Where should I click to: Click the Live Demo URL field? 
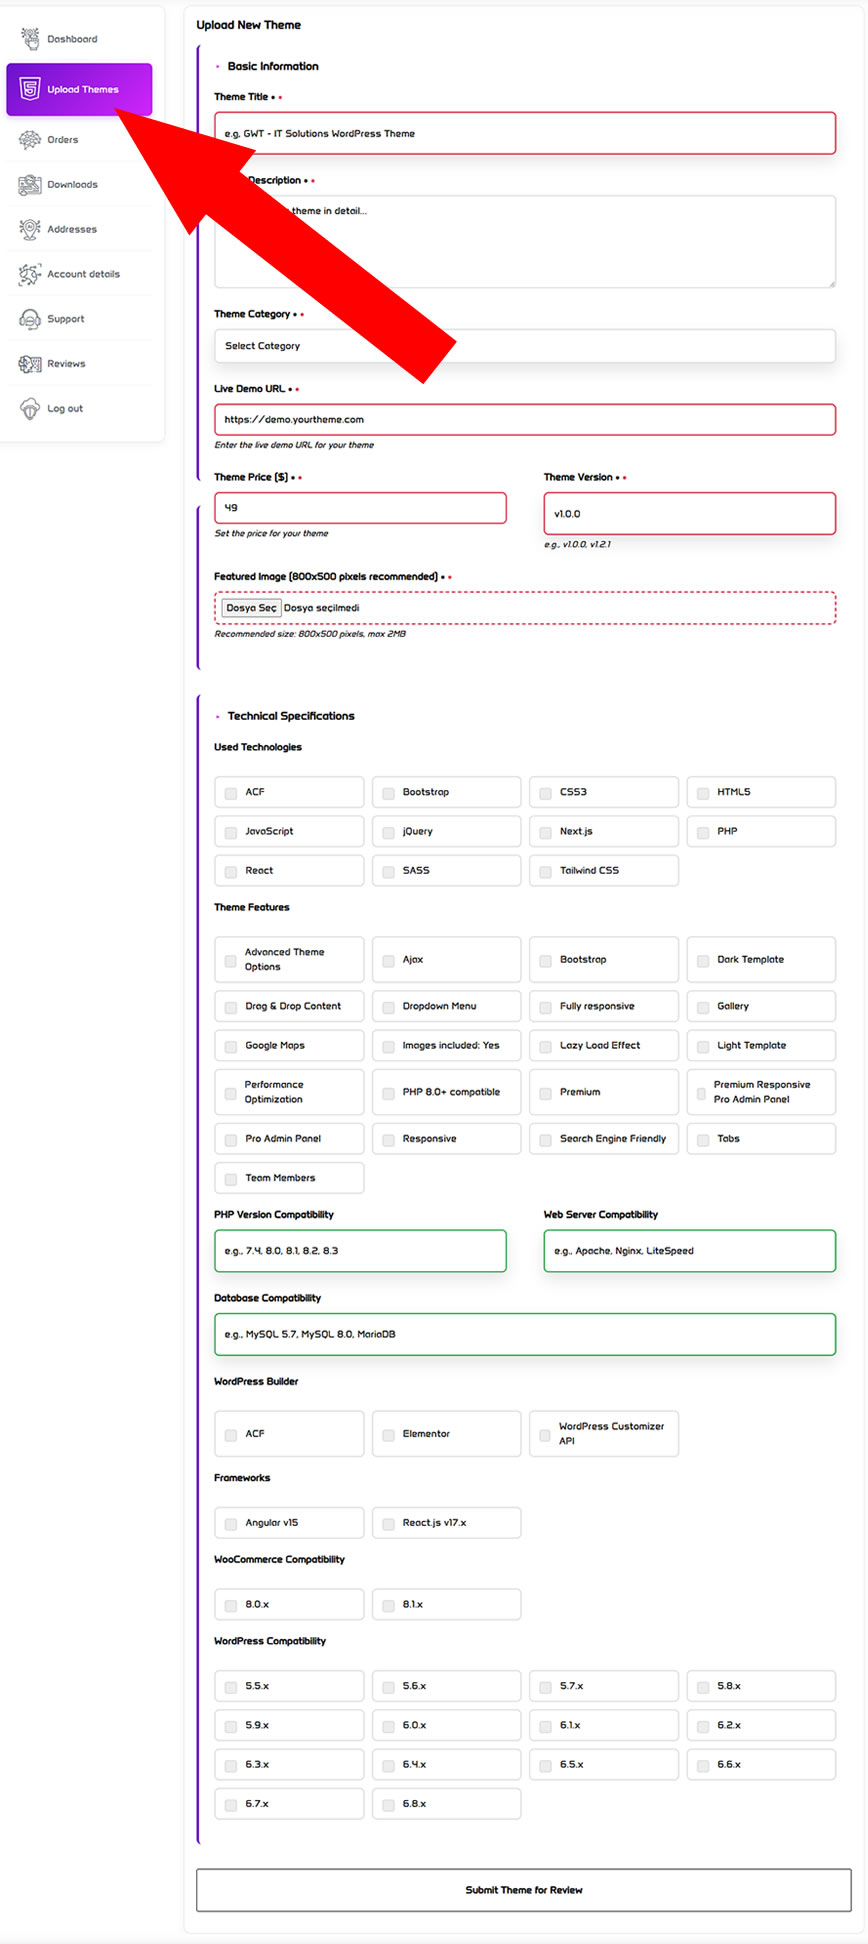(524, 420)
